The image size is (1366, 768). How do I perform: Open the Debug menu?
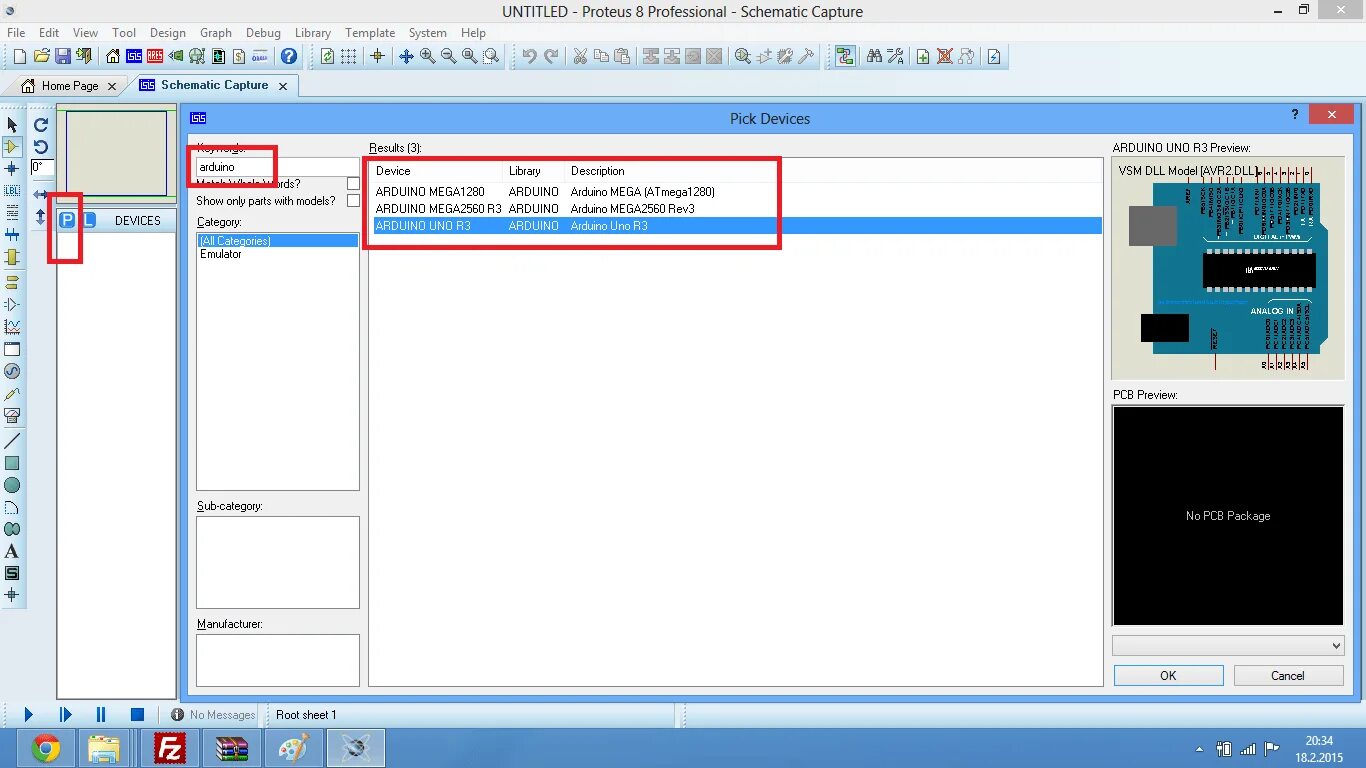pyautogui.click(x=263, y=33)
